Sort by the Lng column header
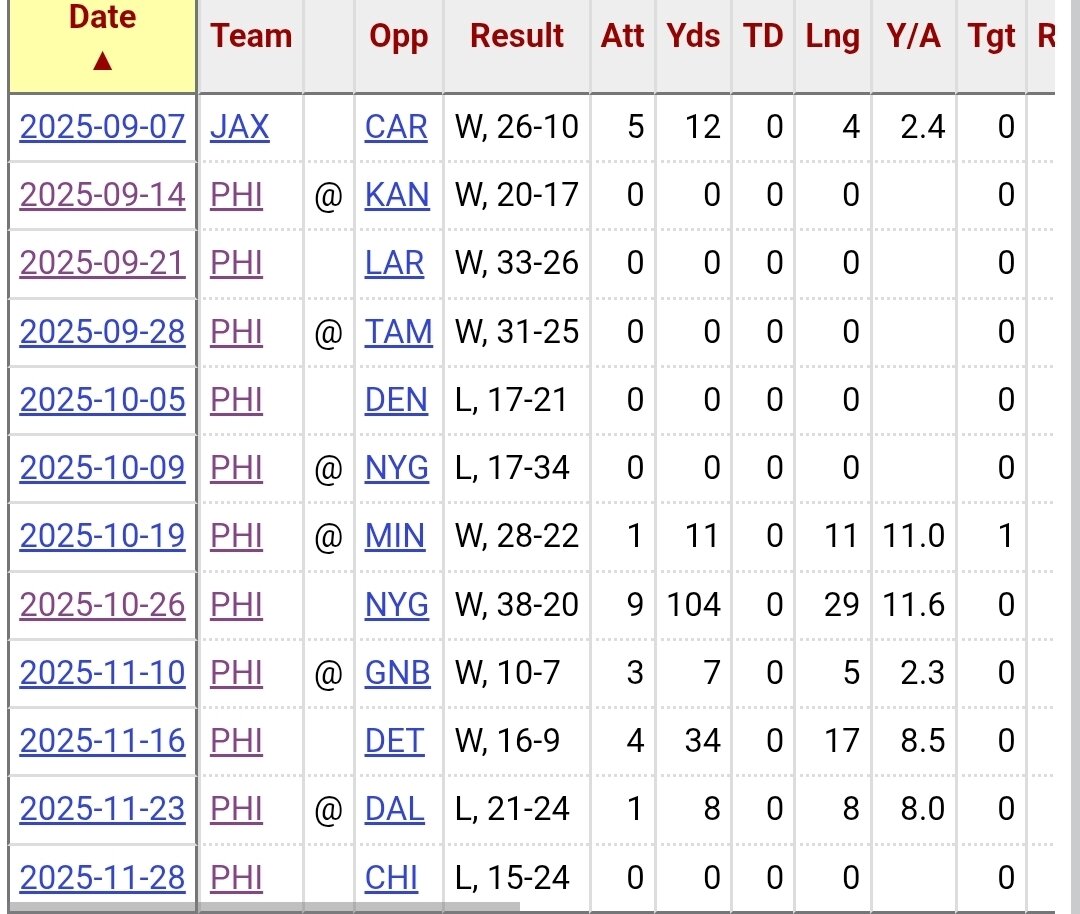The image size is (1080, 914). pos(832,37)
